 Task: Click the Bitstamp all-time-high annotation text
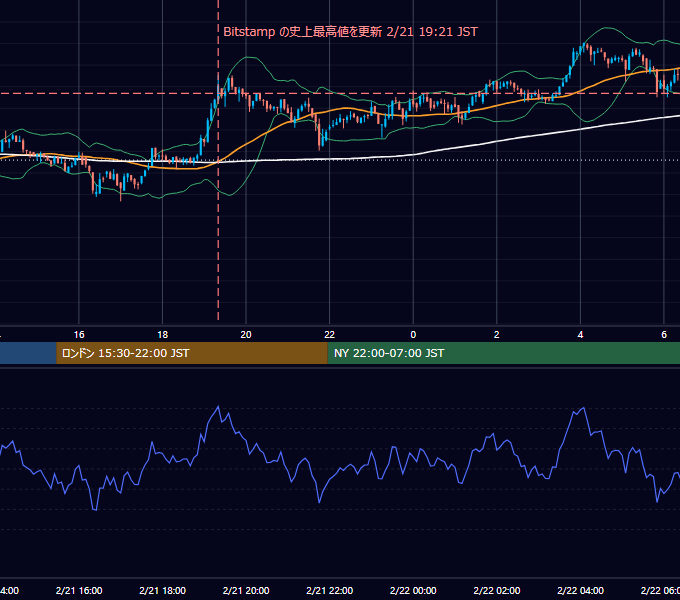[x=350, y=32]
